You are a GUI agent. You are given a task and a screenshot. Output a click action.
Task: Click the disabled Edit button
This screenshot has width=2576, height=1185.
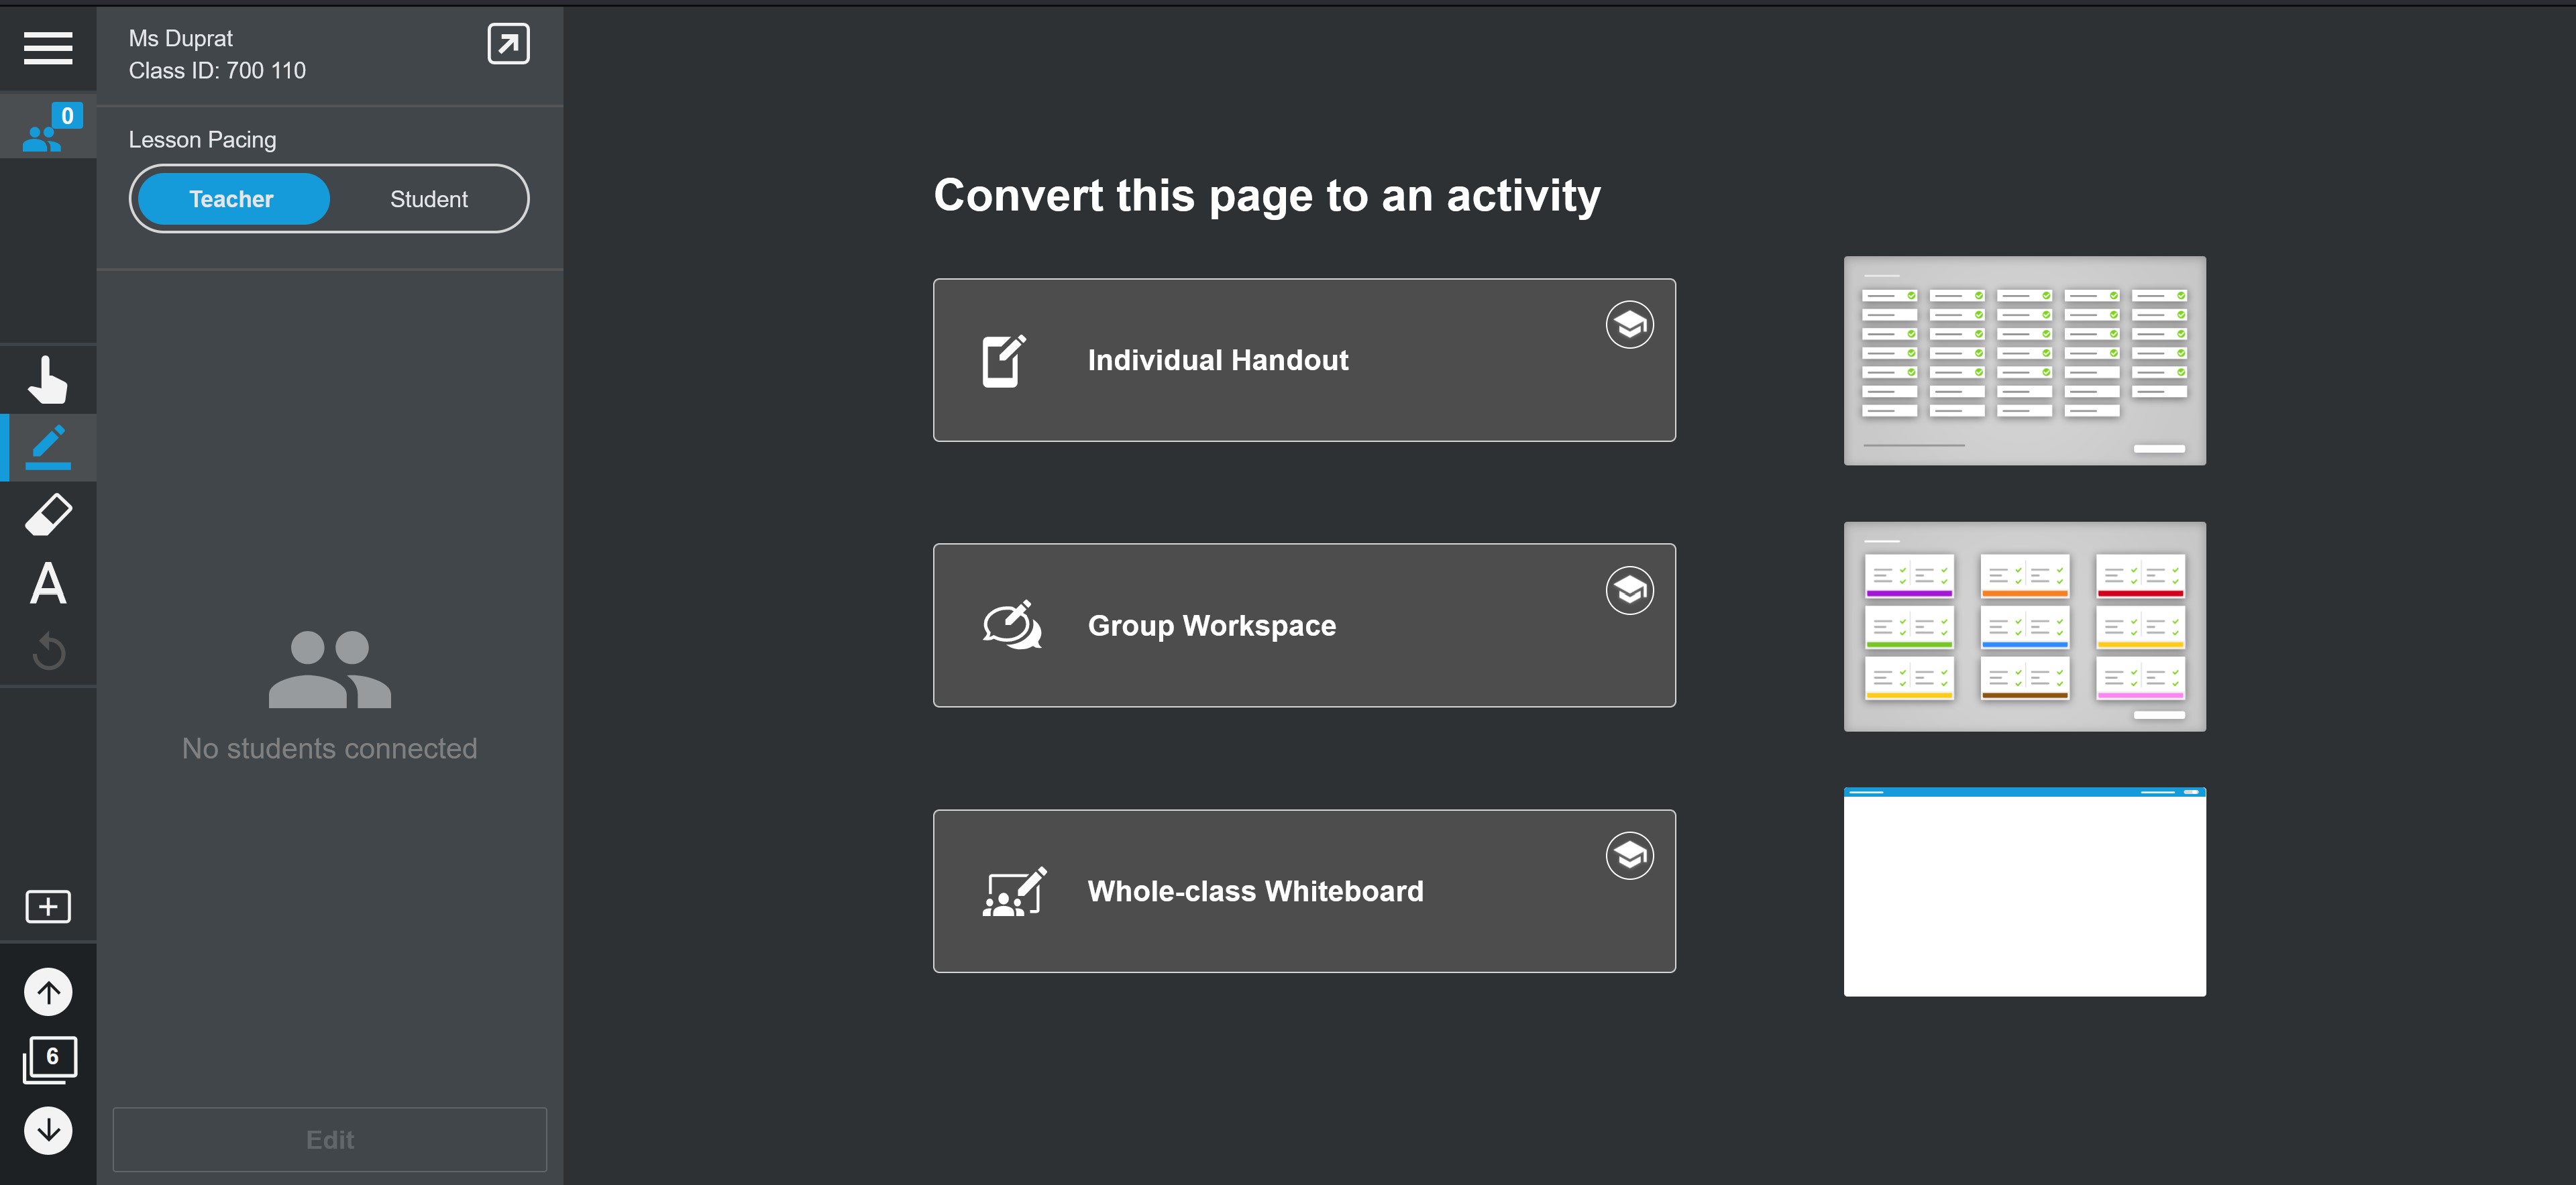pos(330,1139)
